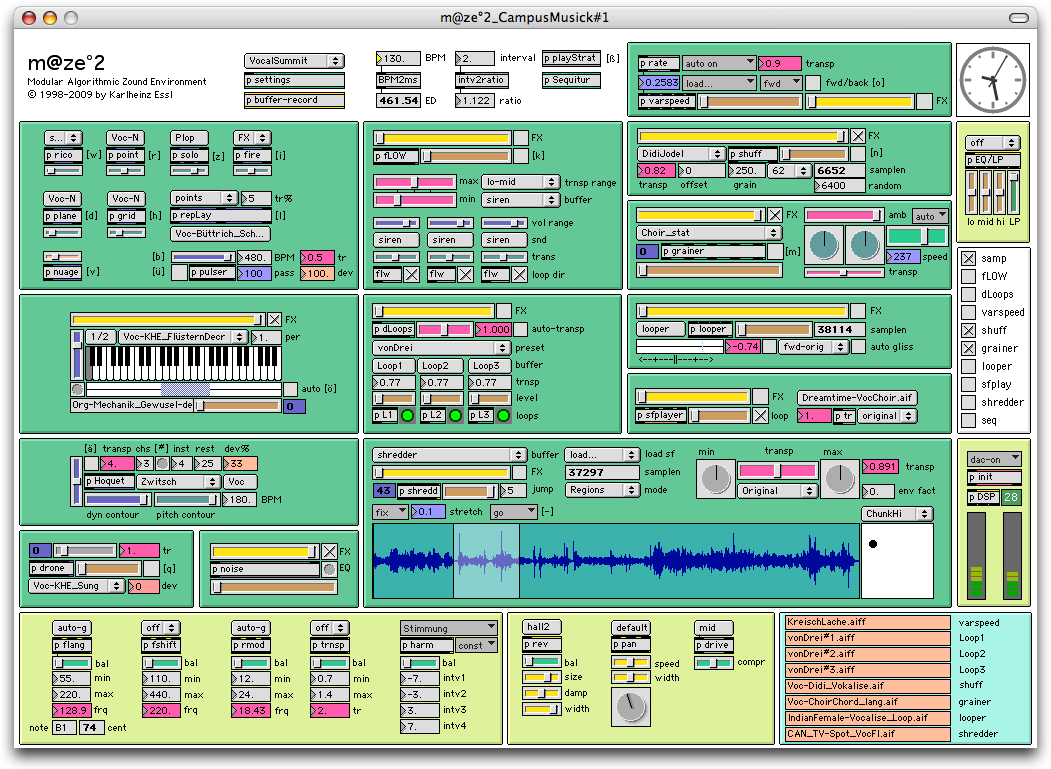This screenshot has height=769, width=1051.
Task: Click the Plop button
Action: 189,137
